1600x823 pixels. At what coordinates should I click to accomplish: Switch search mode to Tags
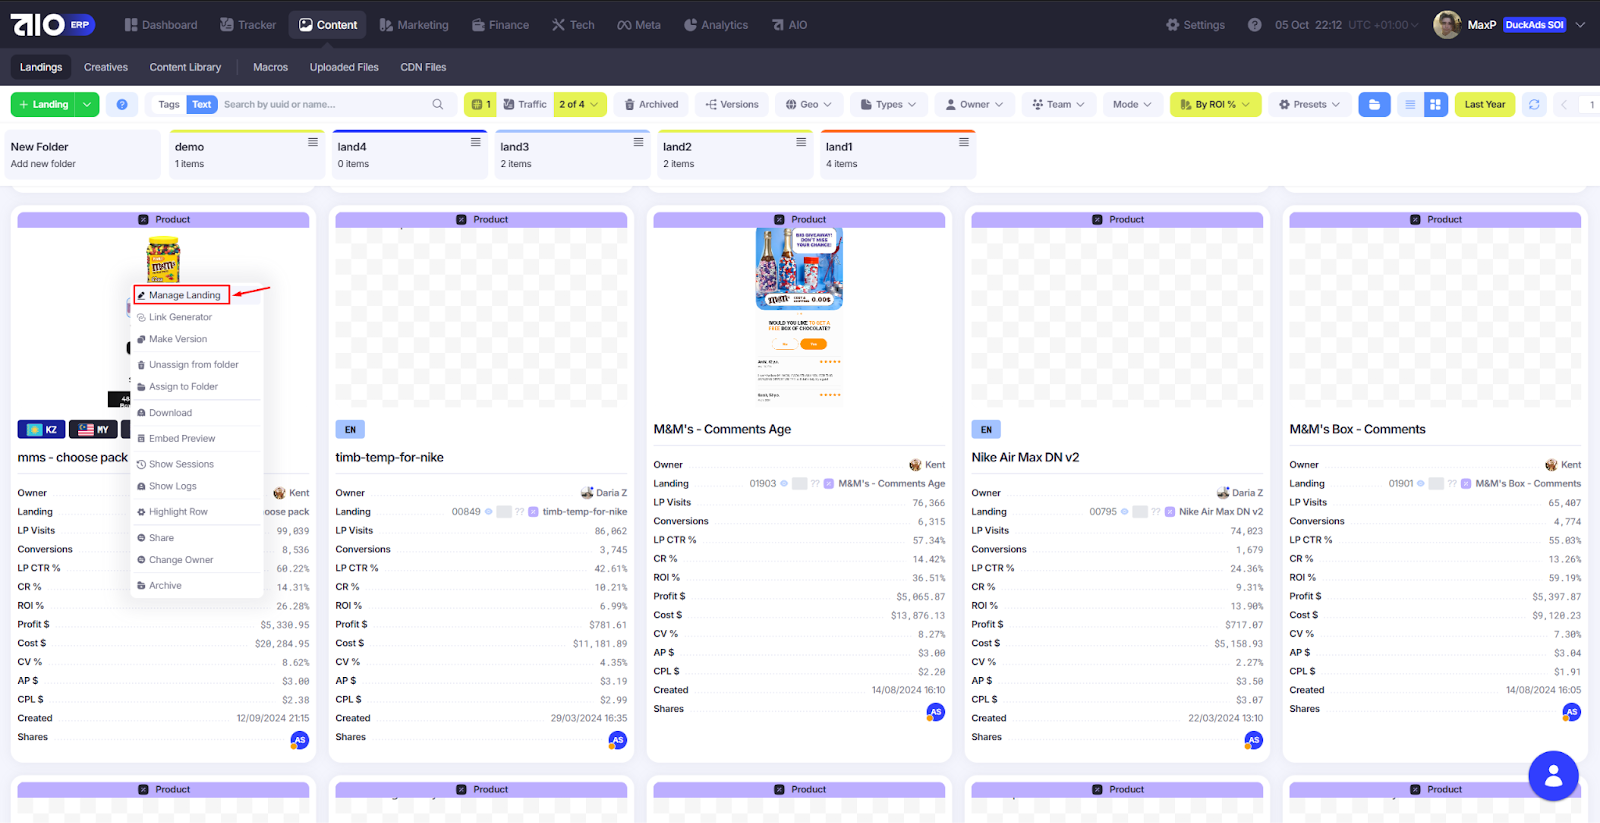169,104
